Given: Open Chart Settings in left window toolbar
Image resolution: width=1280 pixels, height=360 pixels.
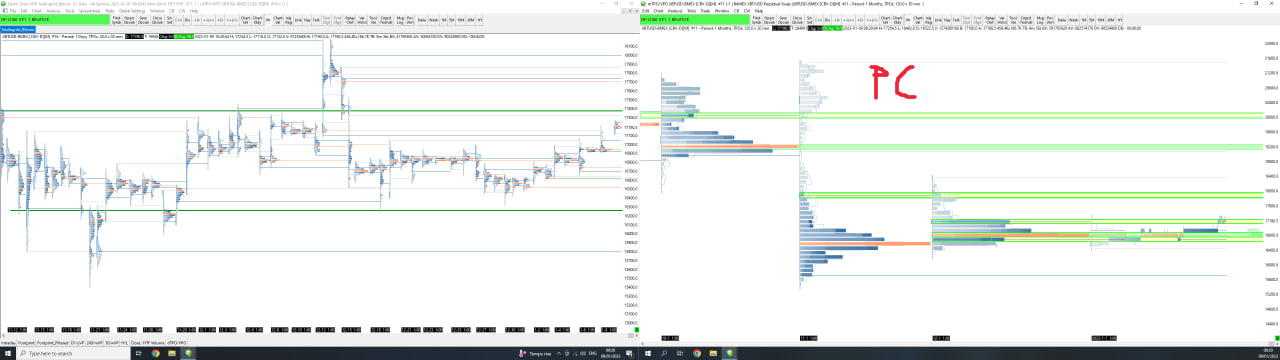Looking at the screenshot, I should click(x=245, y=20).
